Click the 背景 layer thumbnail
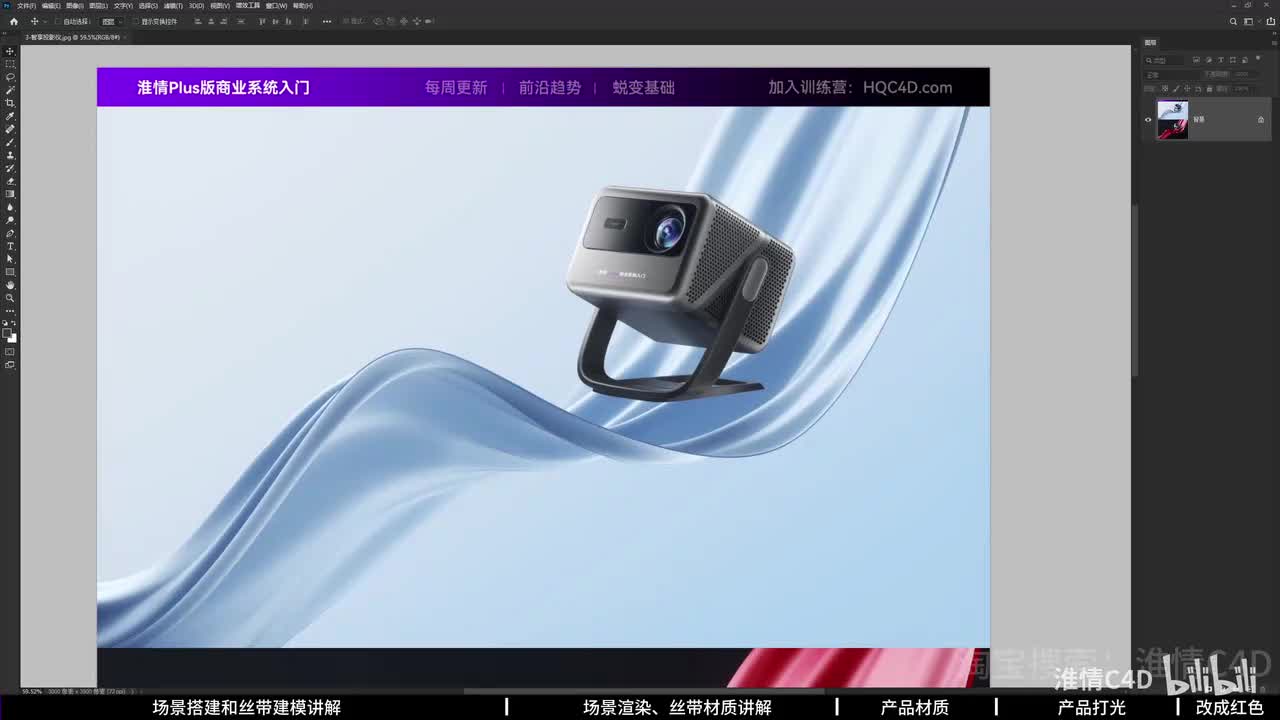Viewport: 1280px width, 720px height. 1172,119
